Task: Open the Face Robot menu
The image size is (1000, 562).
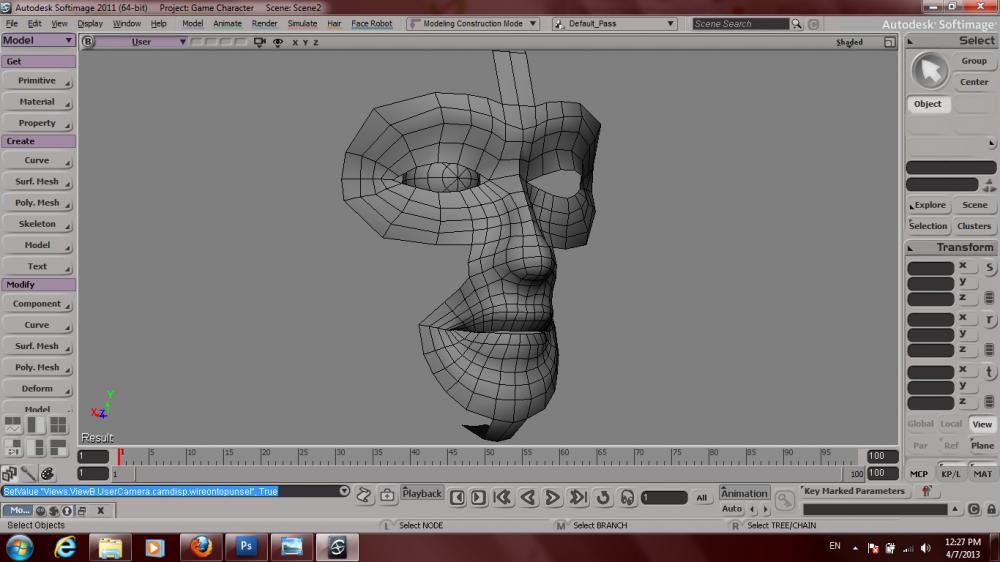Action: 371,24
